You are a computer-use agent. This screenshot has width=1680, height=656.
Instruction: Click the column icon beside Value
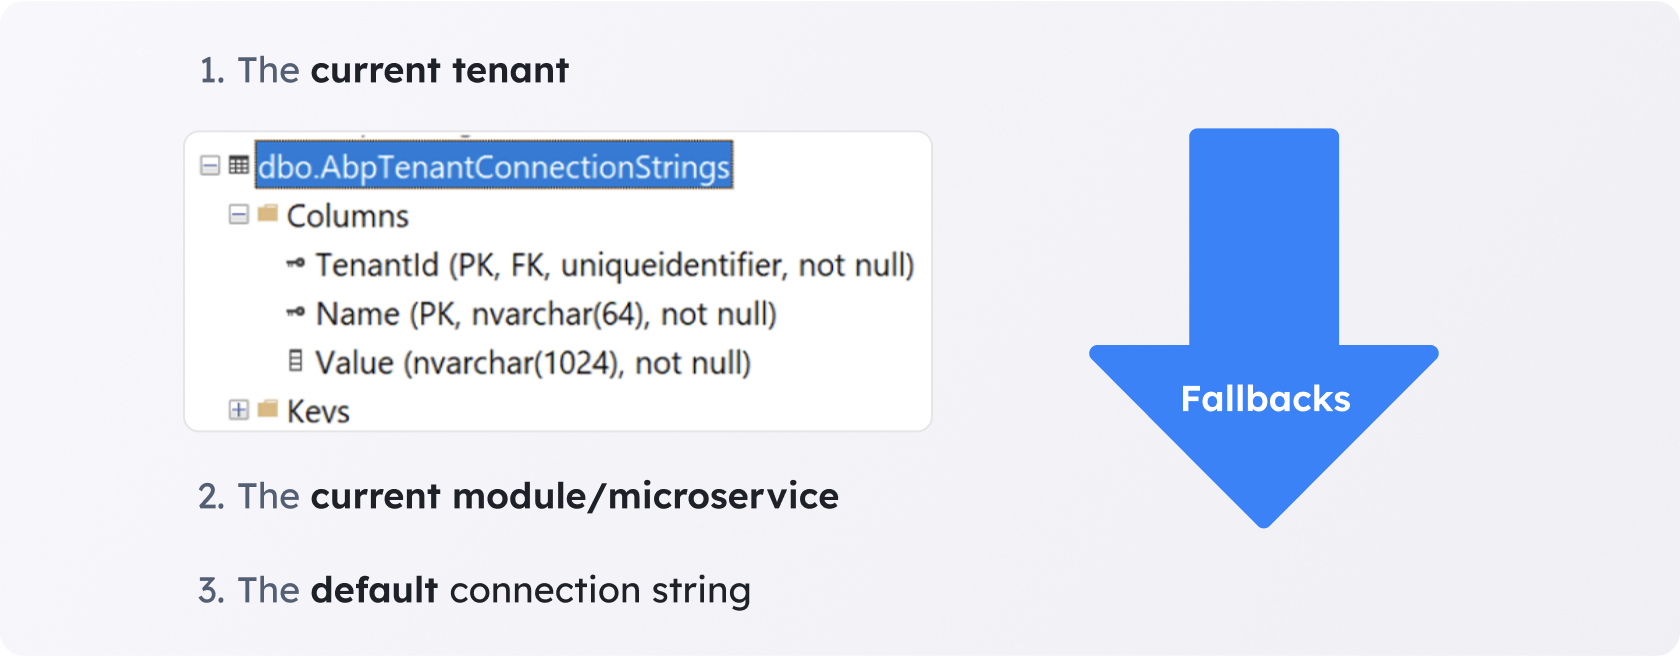295,361
